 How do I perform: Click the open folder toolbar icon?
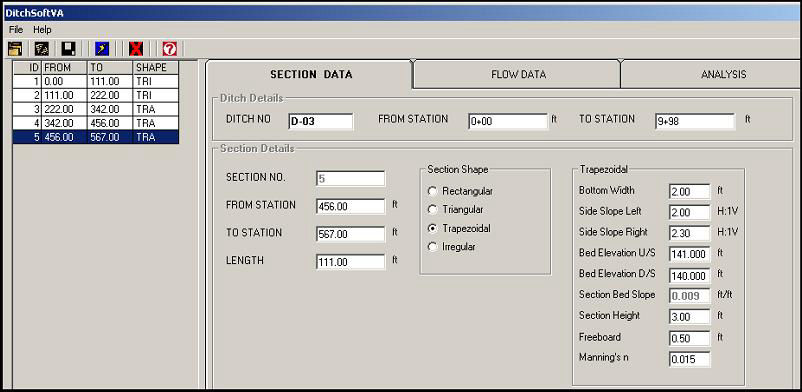16,49
